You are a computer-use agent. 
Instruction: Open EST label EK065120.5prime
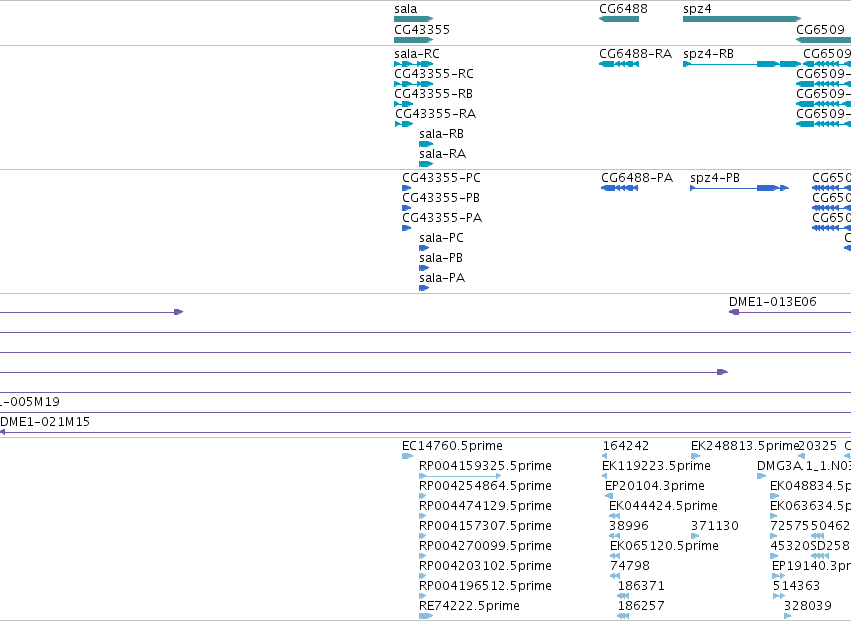[x=664, y=546]
